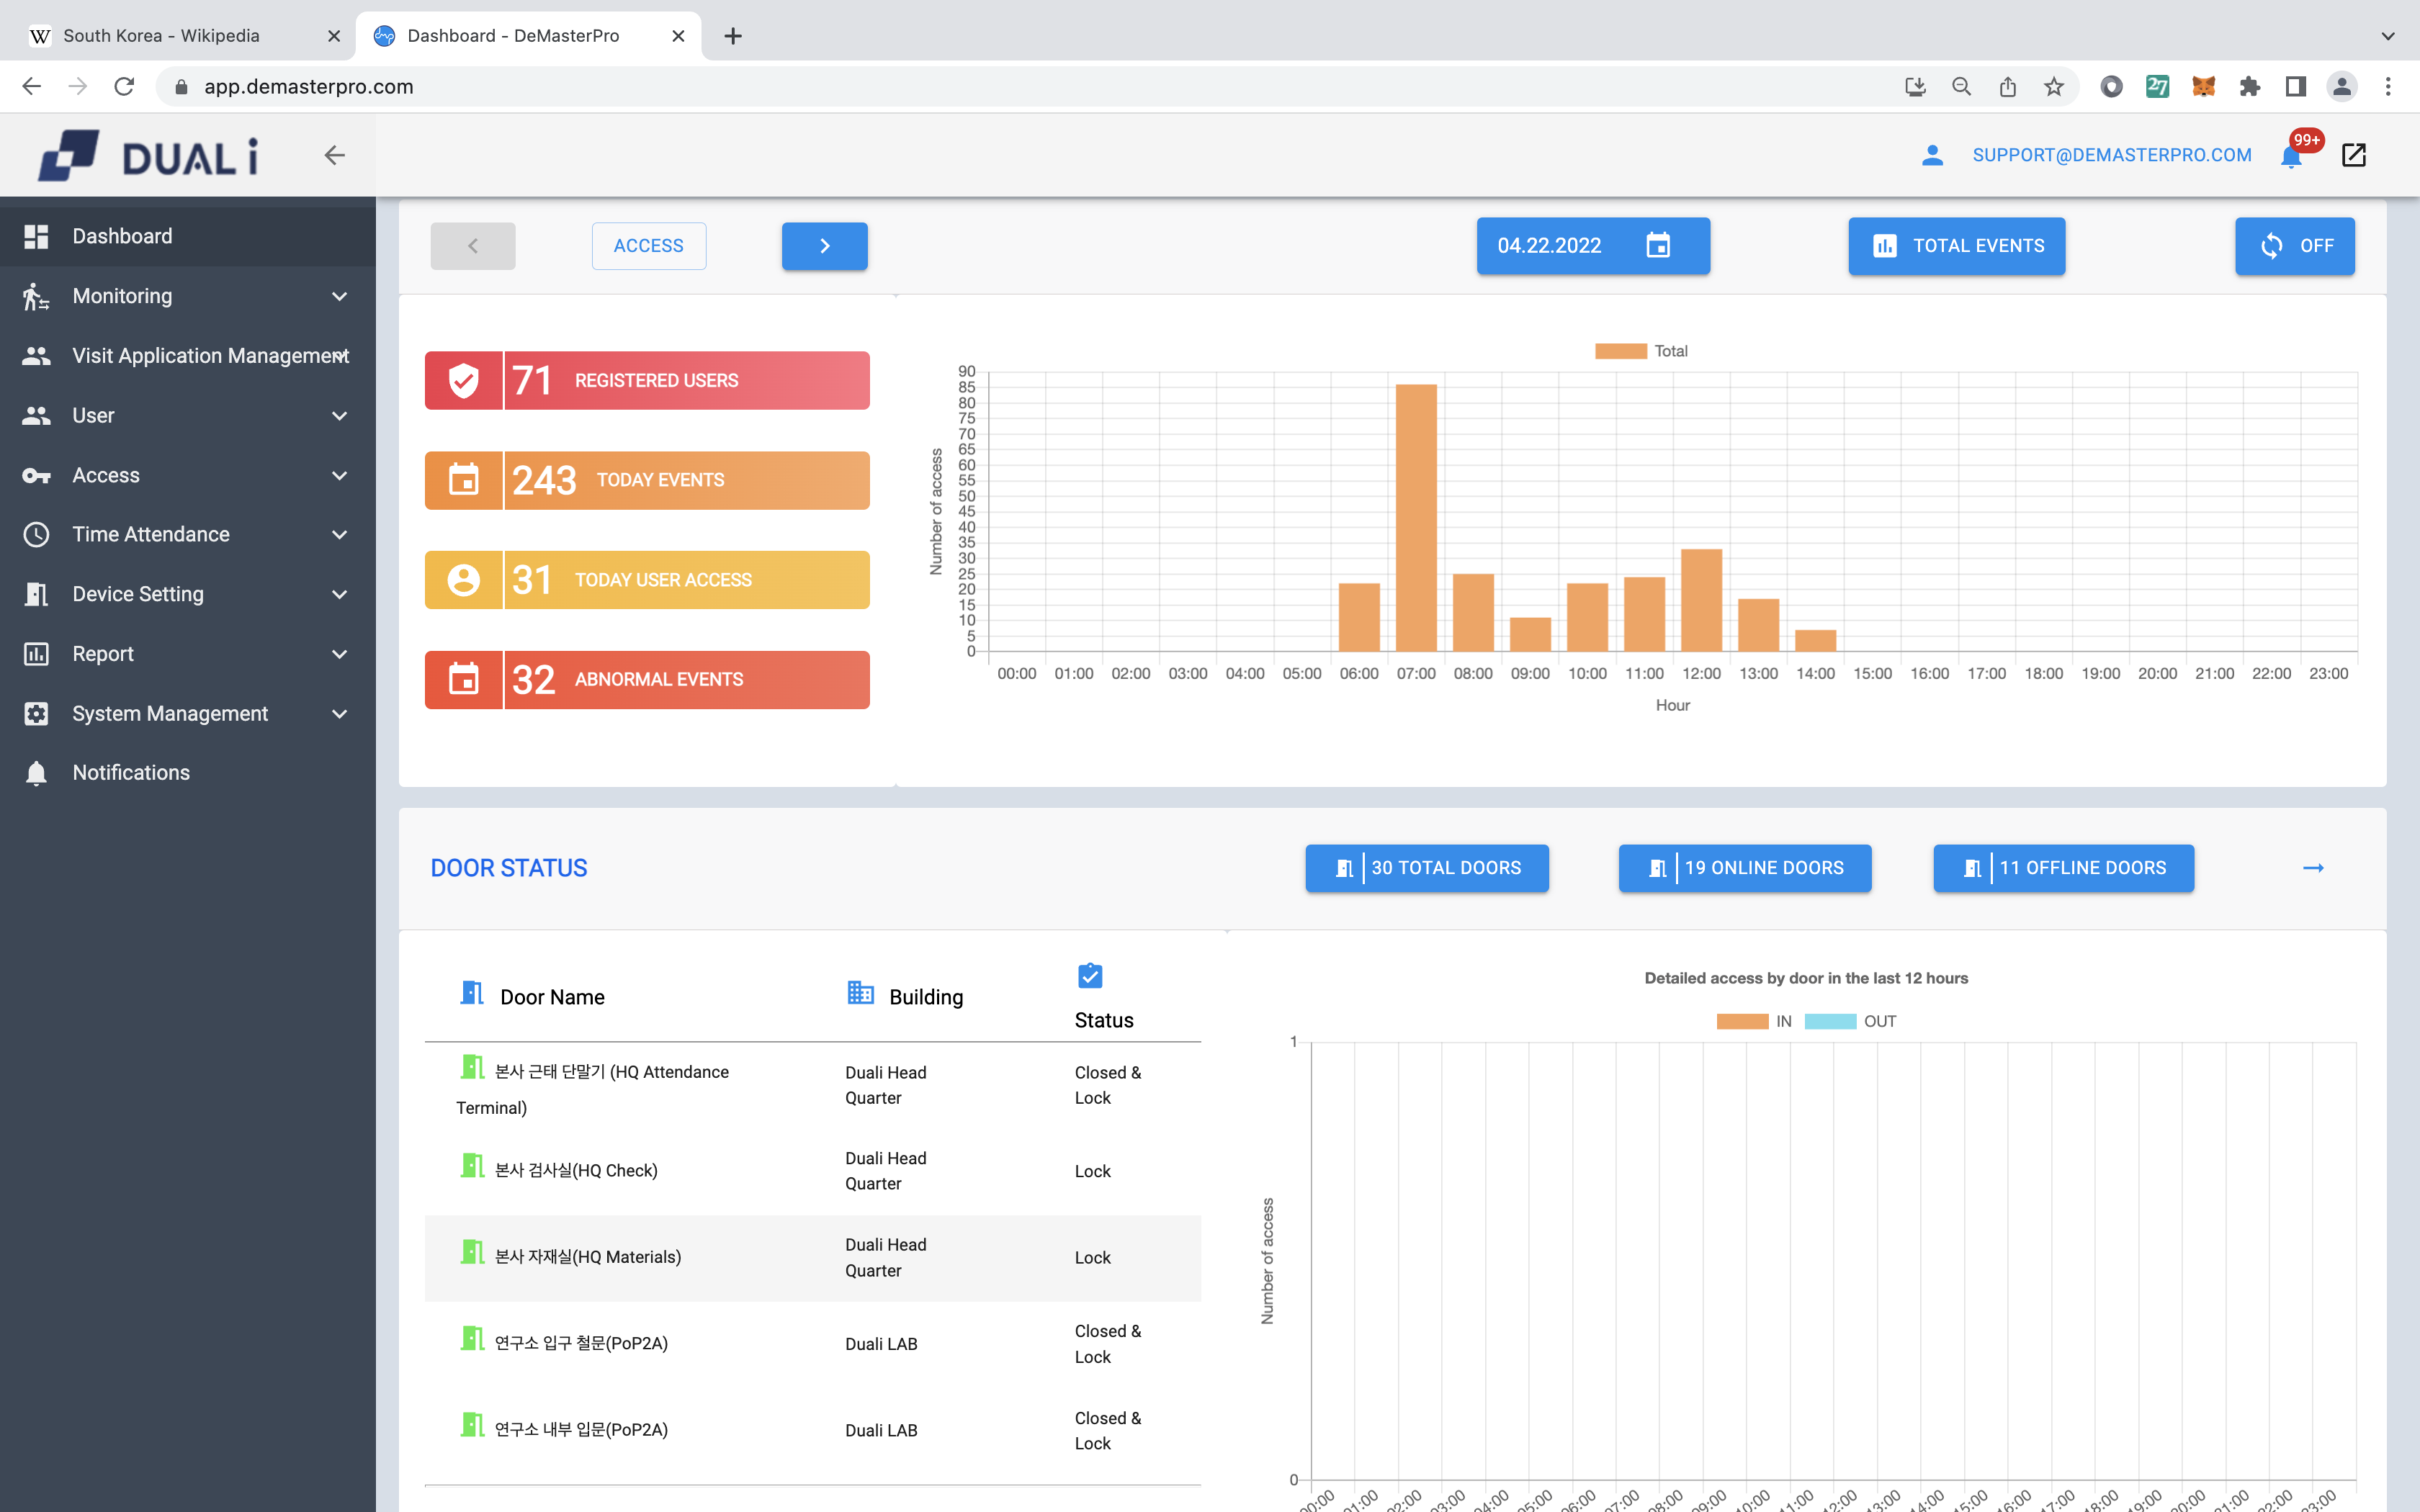
Task: Click the 07:00 bar in access chart
Action: click(1416, 518)
